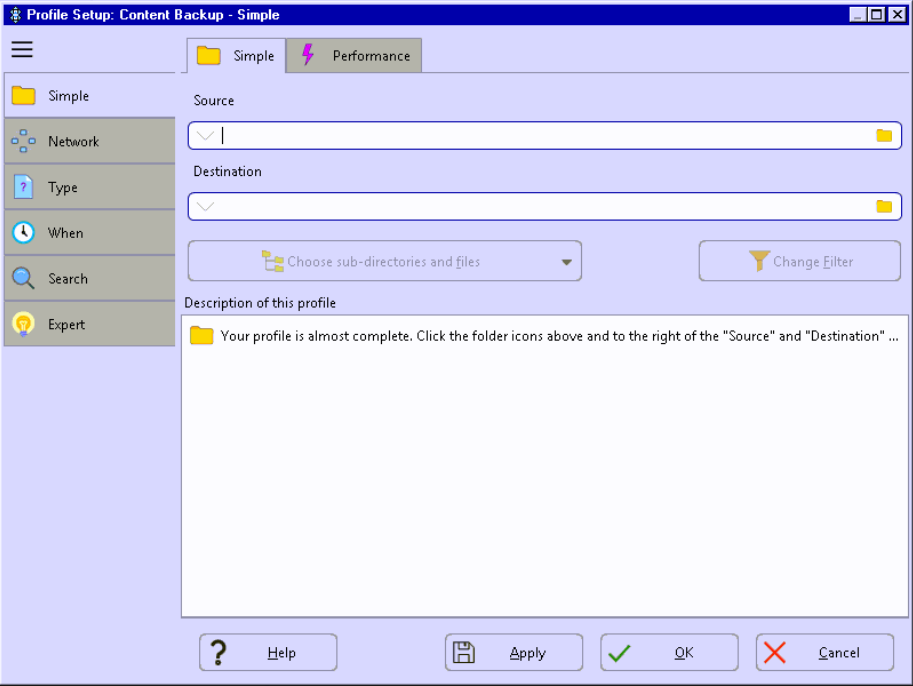Switch to the Performance tab
Image resolution: width=913 pixels, height=686 pixels.
(354, 56)
